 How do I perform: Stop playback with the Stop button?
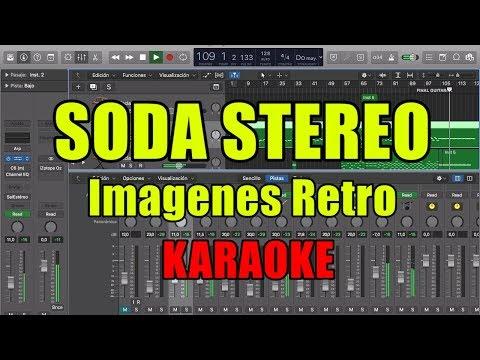tap(143, 57)
